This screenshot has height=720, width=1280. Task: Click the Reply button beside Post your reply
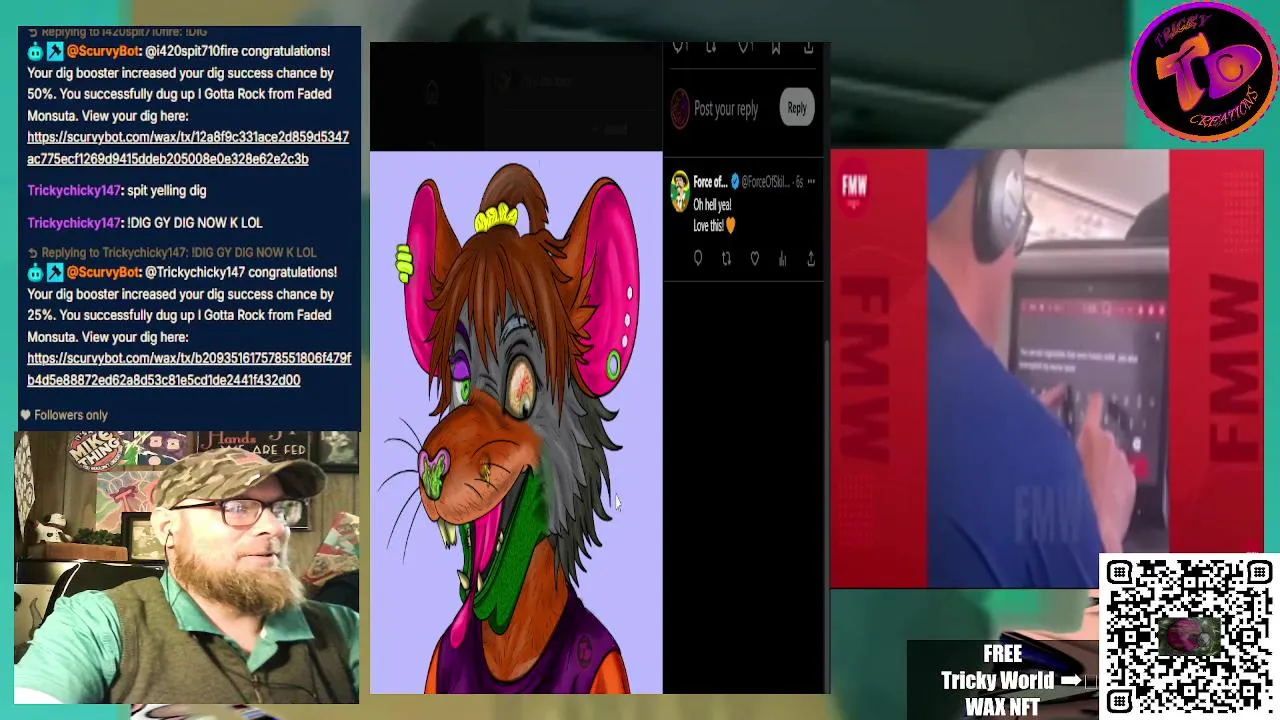pos(796,108)
